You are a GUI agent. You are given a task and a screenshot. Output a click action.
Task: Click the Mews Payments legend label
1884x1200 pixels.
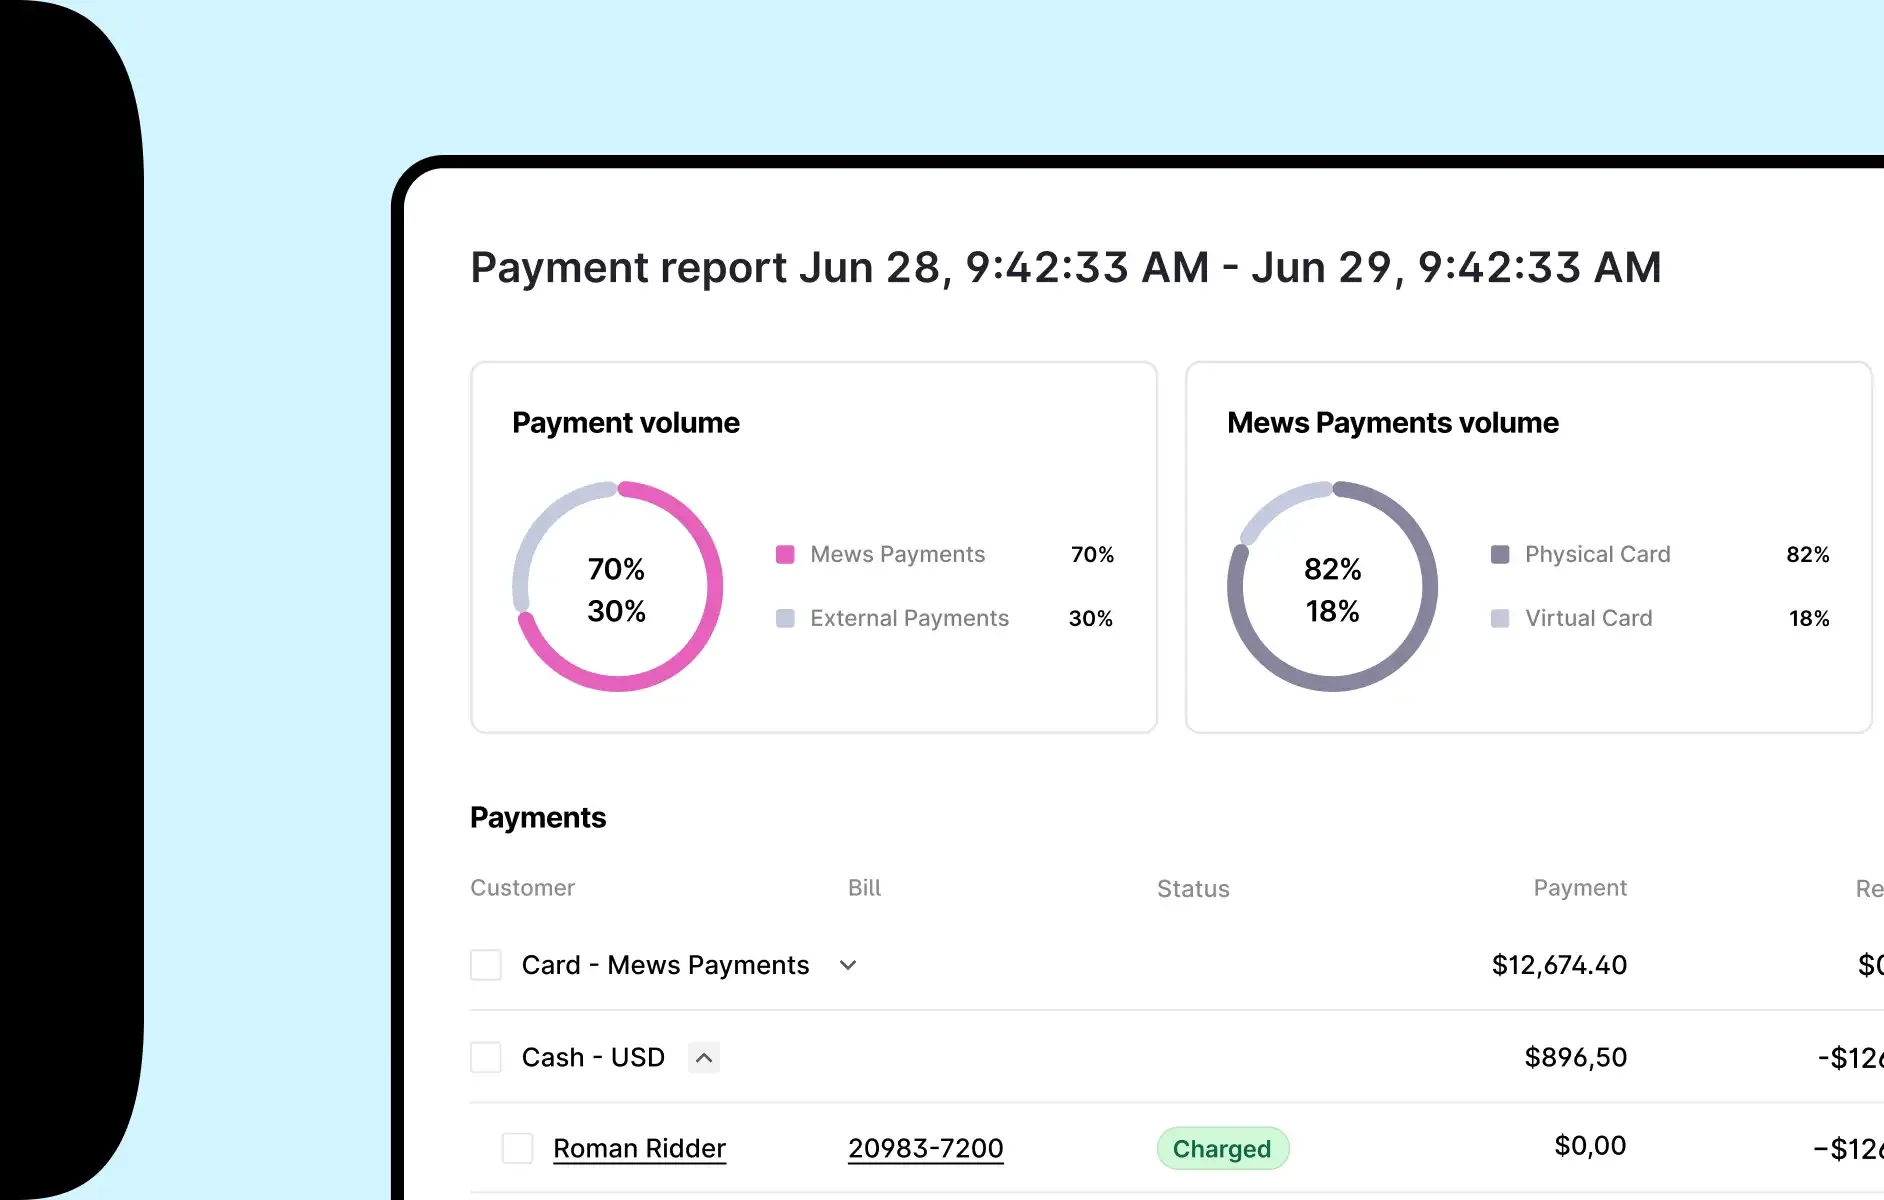898,554
